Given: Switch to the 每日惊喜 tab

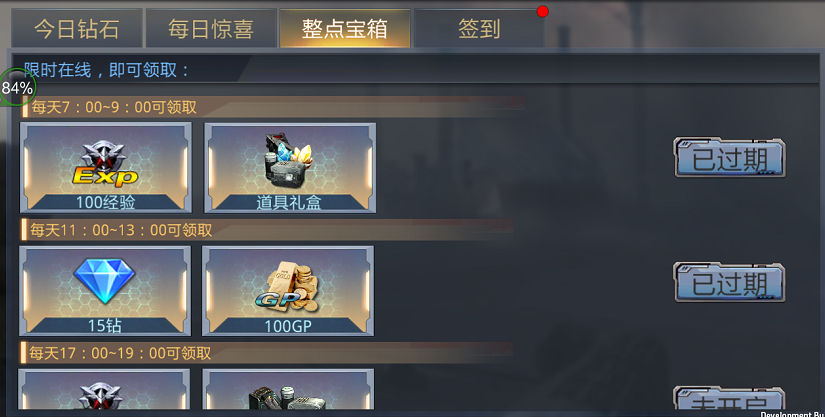Looking at the screenshot, I should [x=211, y=28].
